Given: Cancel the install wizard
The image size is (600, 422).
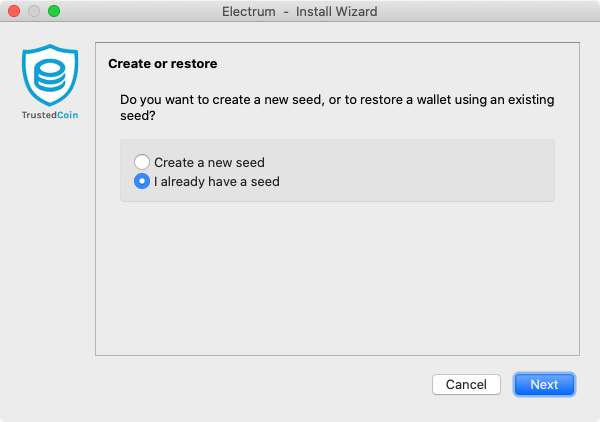Looking at the screenshot, I should 466,384.
